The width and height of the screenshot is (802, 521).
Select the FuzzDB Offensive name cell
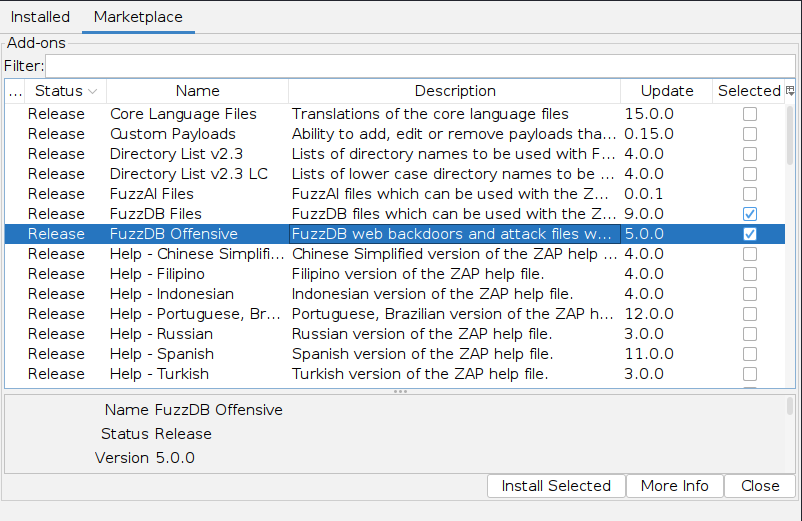(x=197, y=234)
